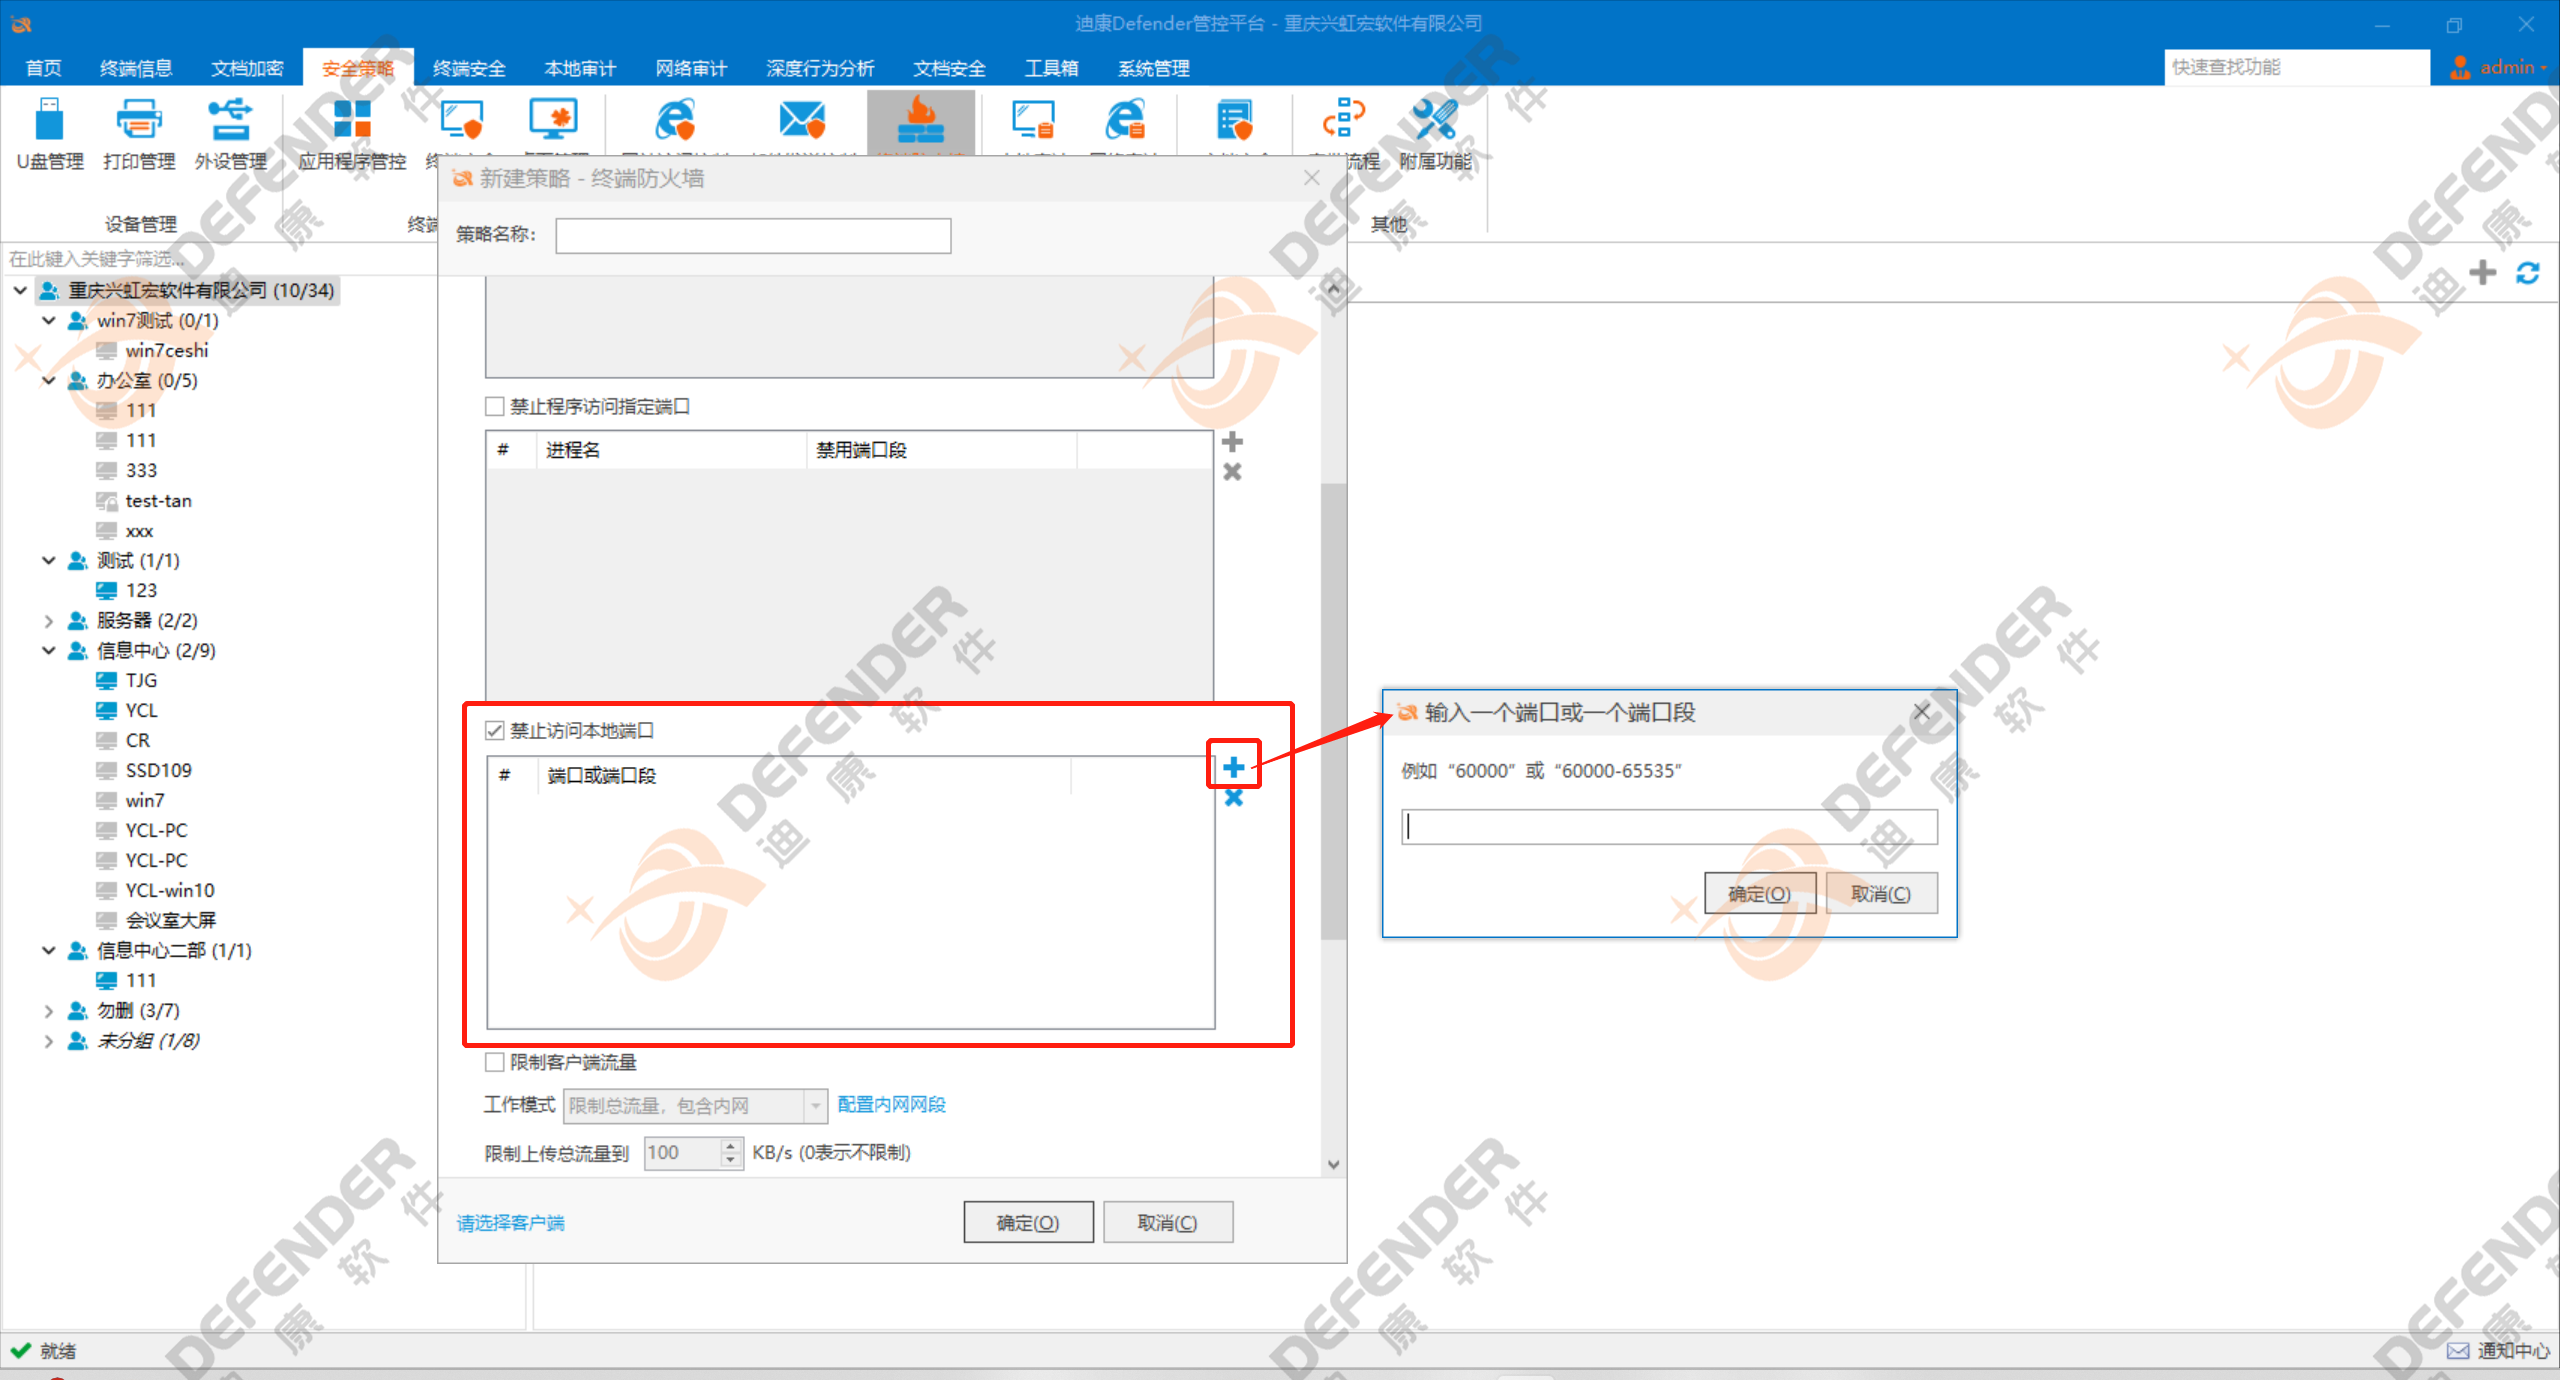Close the port input dialog
This screenshot has width=2560, height=1380.
1921,712
